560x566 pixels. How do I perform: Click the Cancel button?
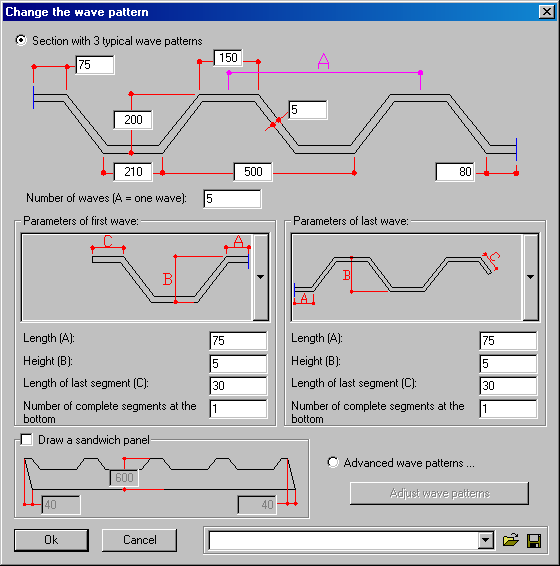[139, 540]
